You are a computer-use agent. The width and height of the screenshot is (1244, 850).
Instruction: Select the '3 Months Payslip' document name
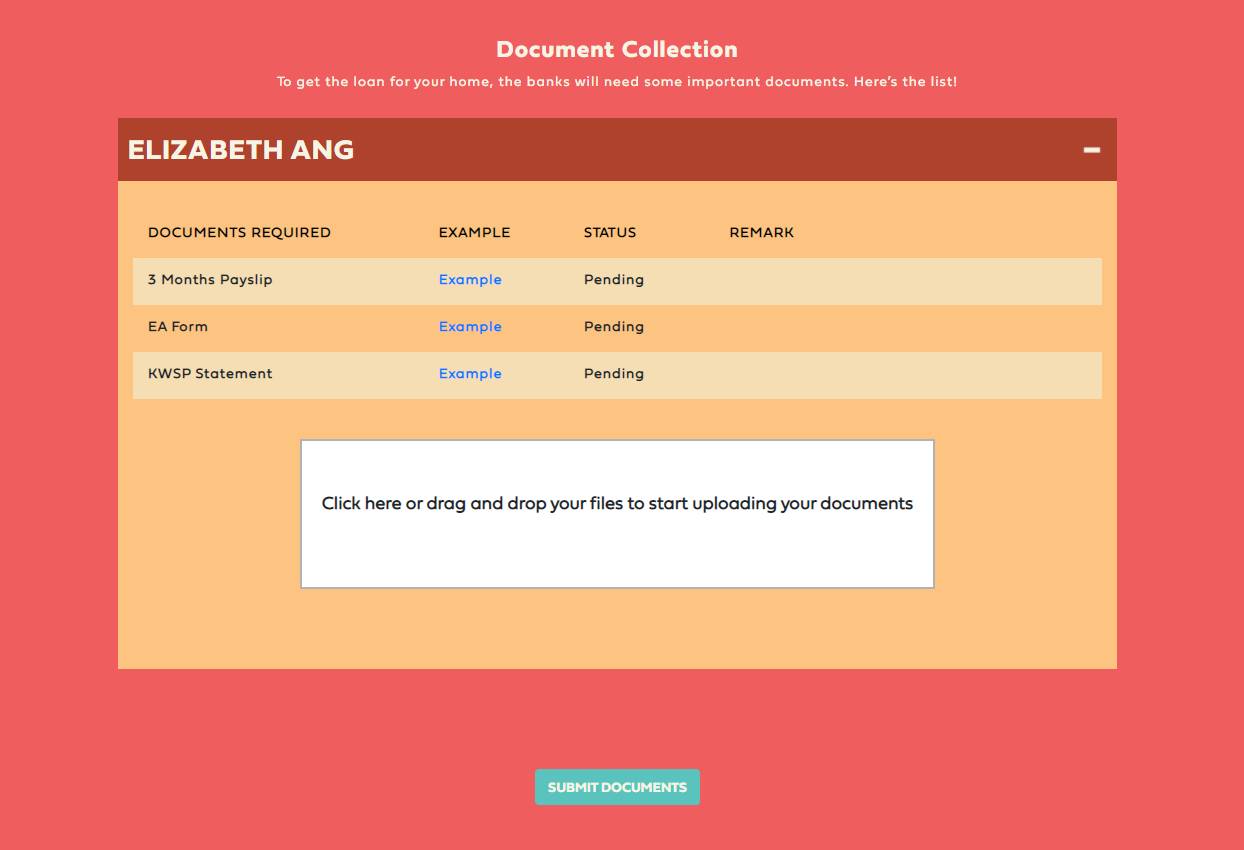point(210,280)
